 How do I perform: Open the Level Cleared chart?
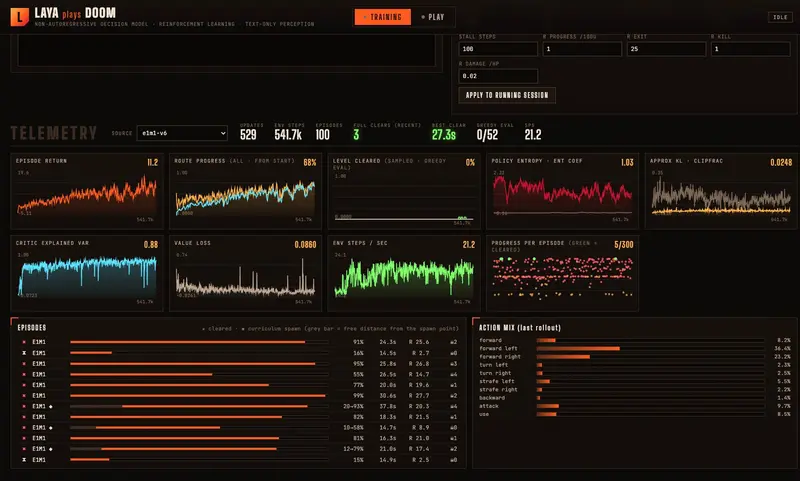click(x=404, y=191)
